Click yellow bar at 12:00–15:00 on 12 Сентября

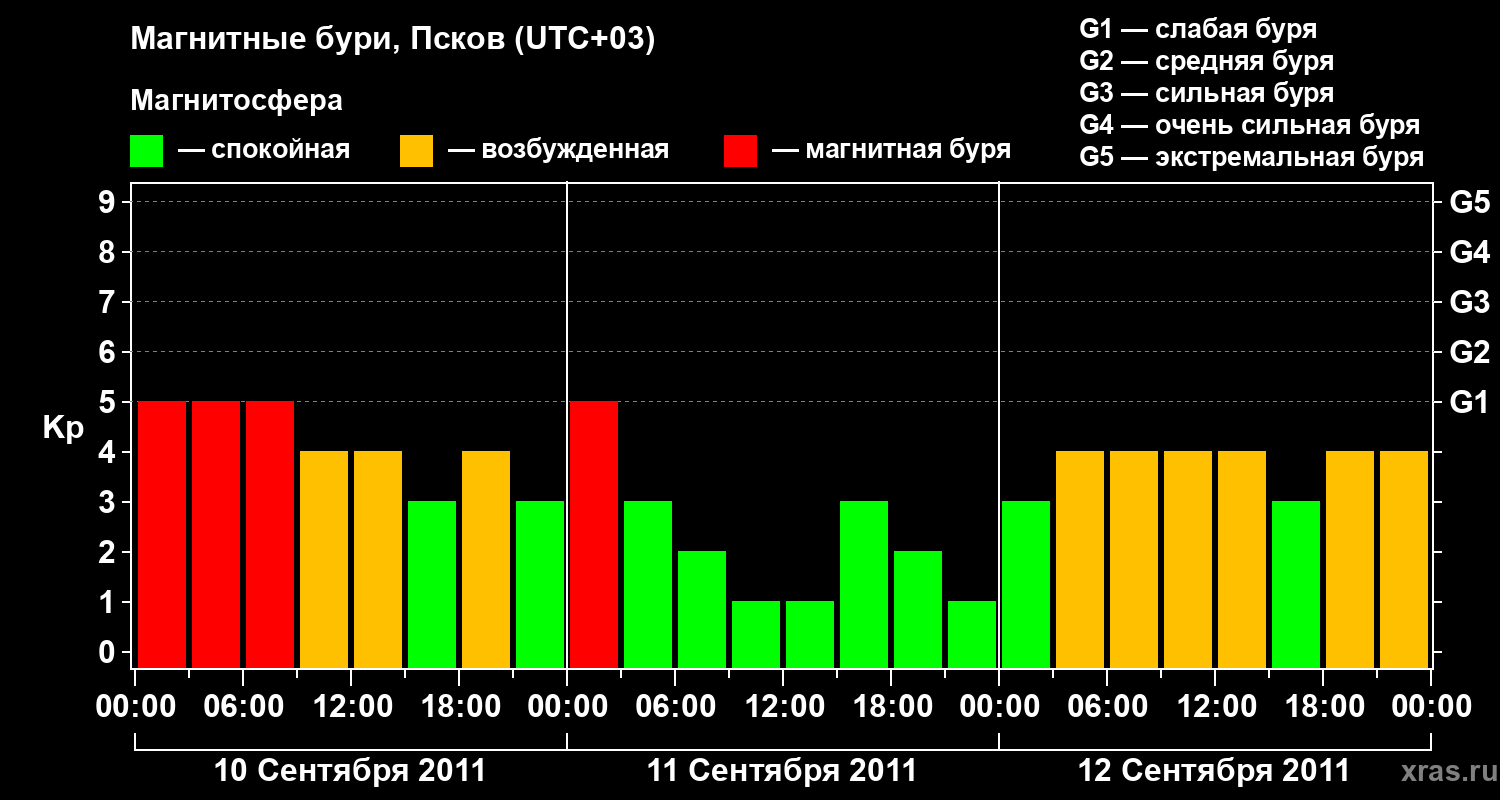[1242, 559]
